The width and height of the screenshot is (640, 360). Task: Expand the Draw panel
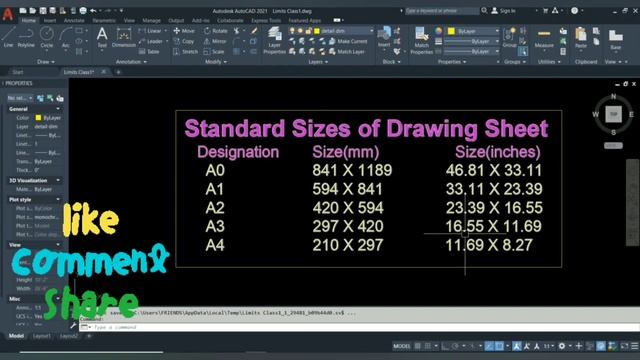click(x=46, y=62)
